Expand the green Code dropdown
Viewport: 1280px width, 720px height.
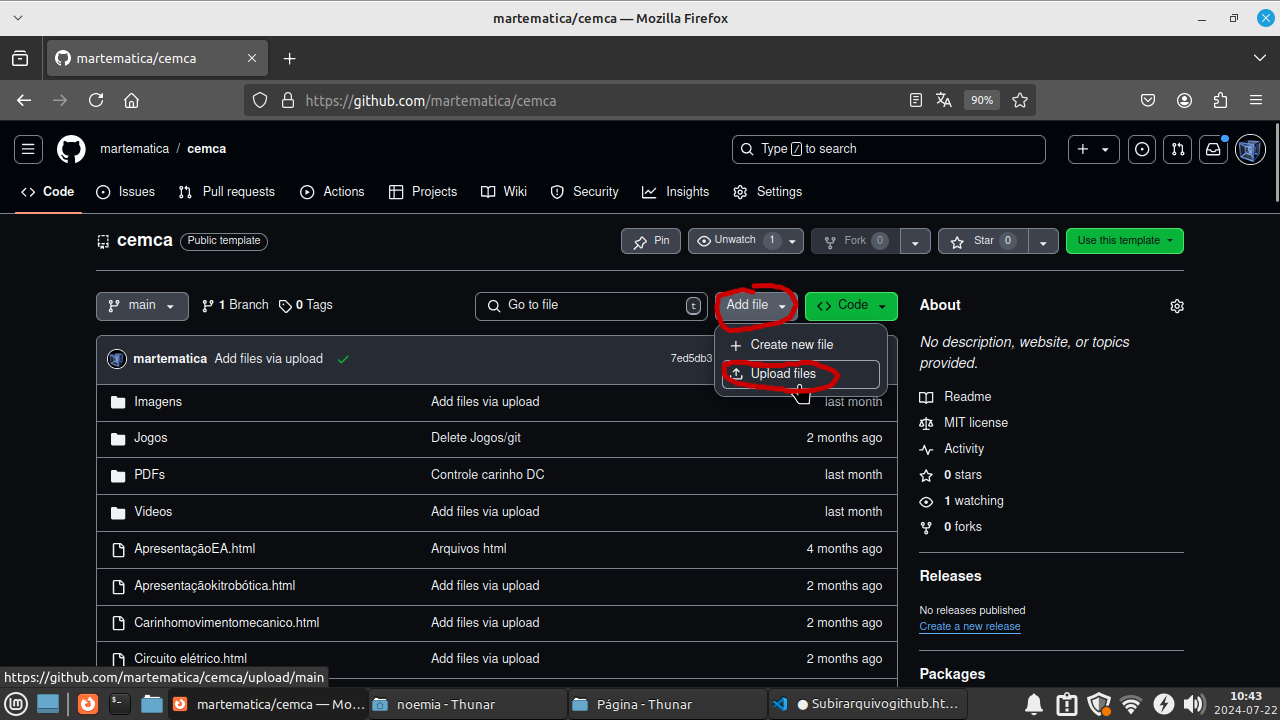click(x=851, y=306)
